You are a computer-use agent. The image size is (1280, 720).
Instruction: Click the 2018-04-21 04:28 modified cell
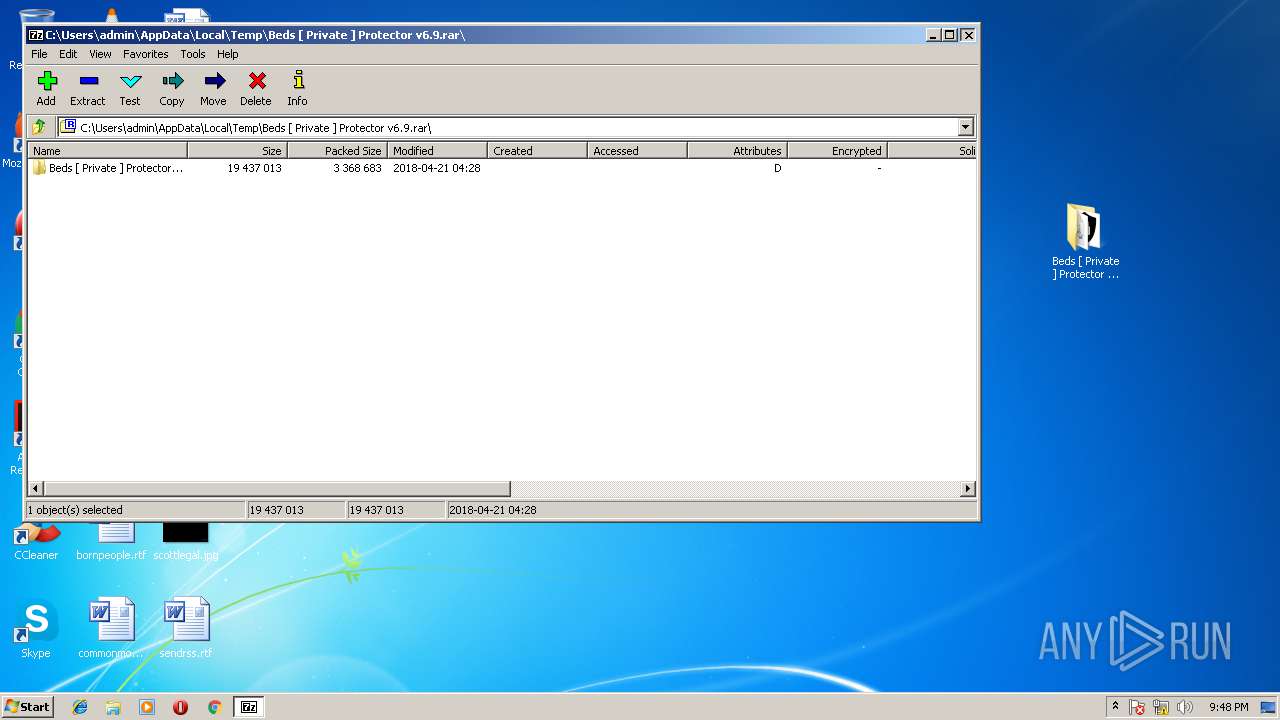437,168
